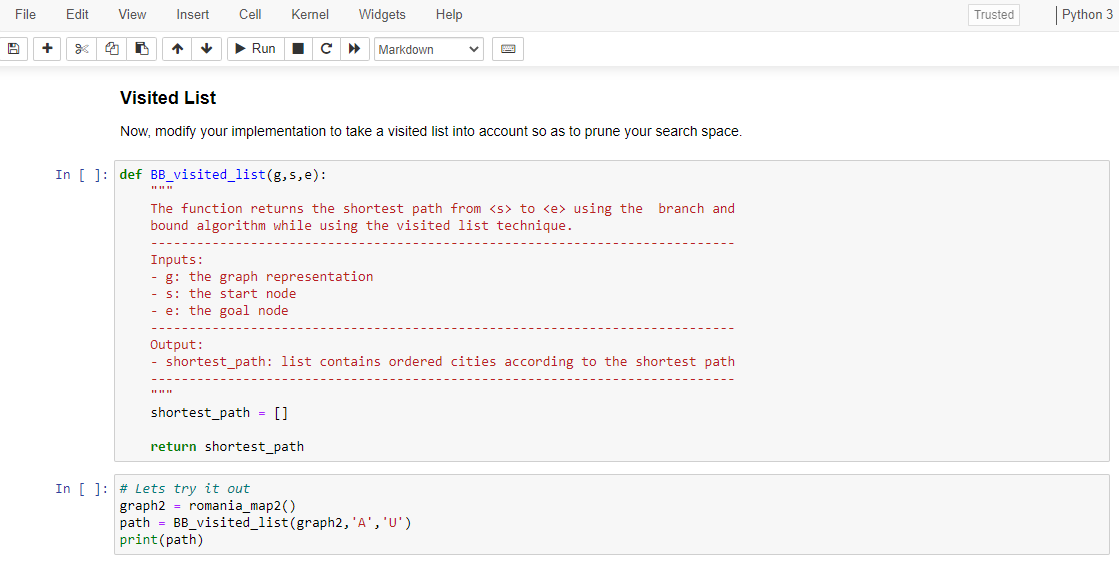The height and width of the screenshot is (580, 1119).
Task: Interrupt the kernel with the stop icon
Action: [297, 48]
